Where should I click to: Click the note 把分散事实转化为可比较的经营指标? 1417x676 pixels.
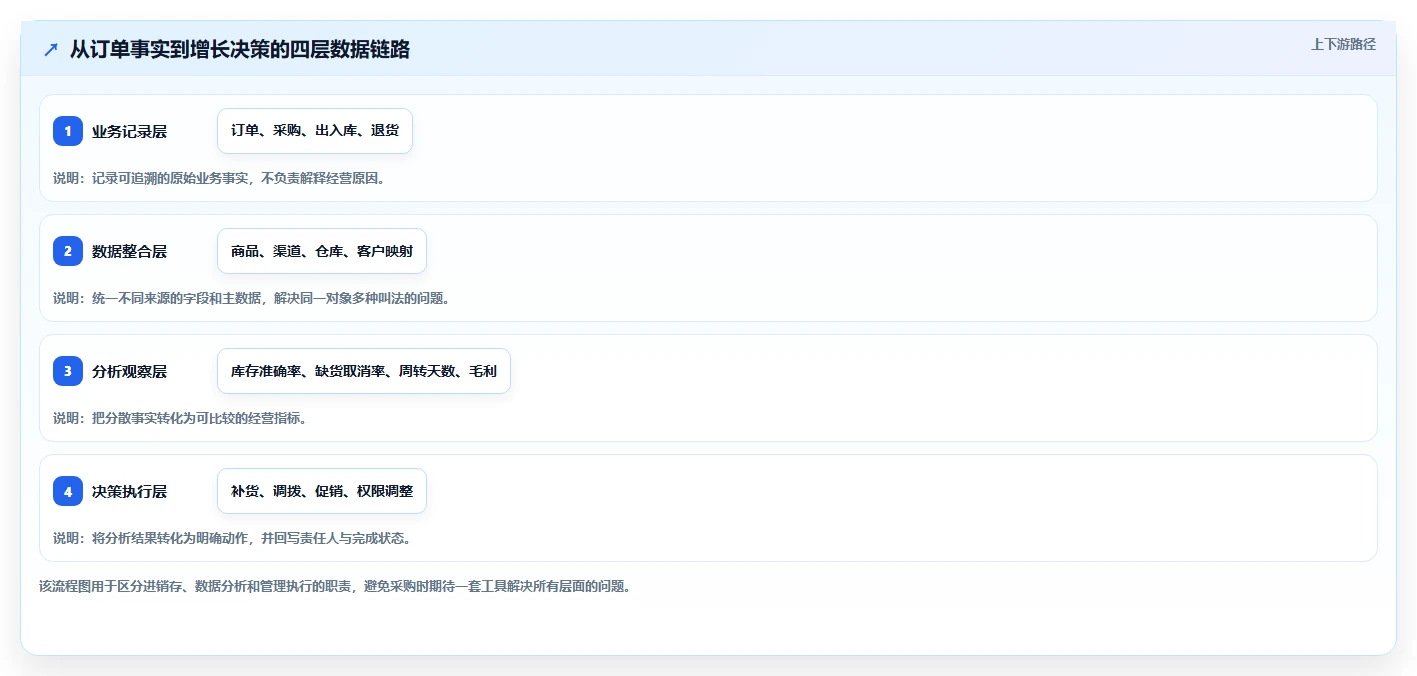[198, 418]
